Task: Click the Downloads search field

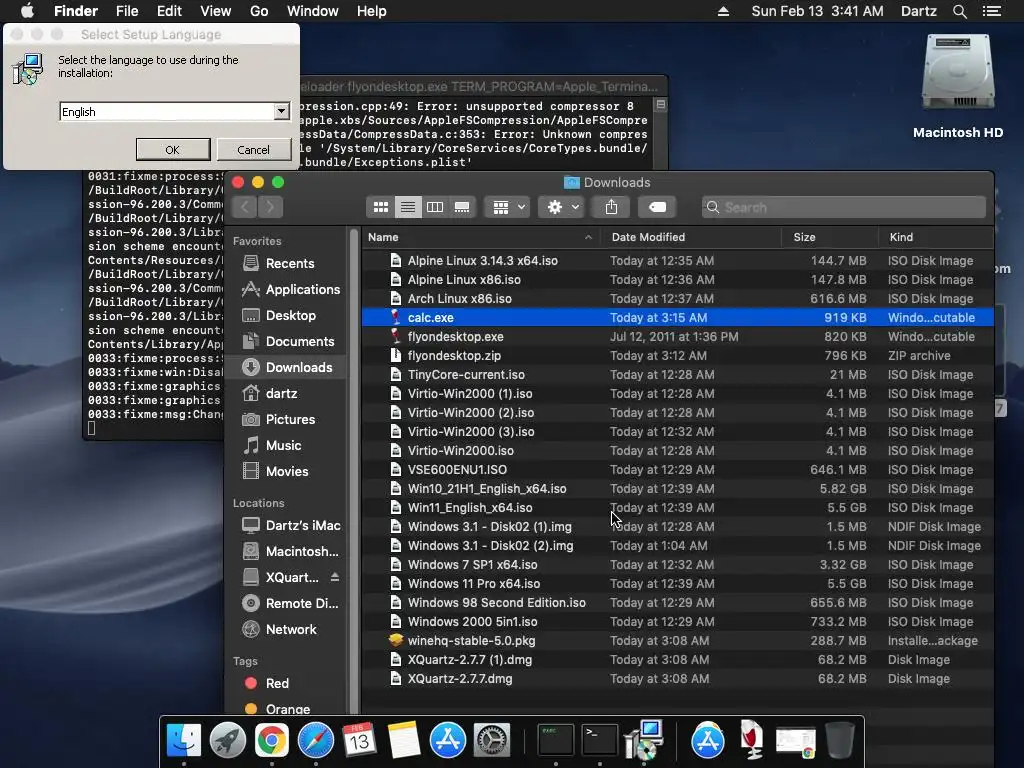Action: (843, 207)
